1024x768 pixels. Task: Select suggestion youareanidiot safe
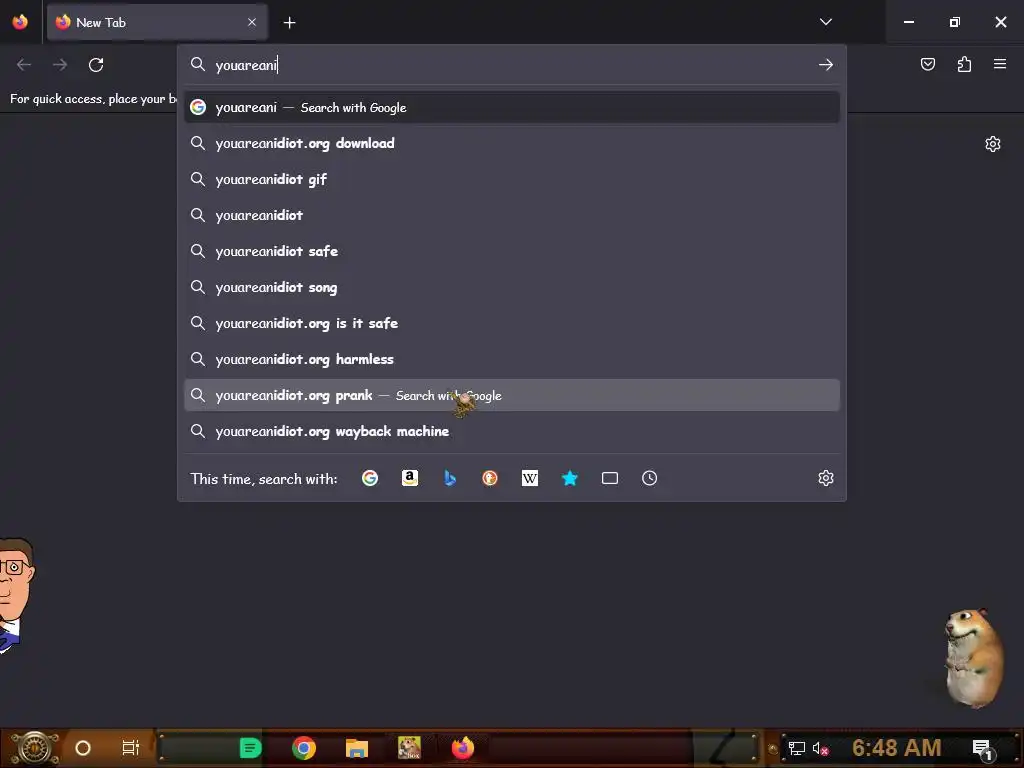click(512, 251)
